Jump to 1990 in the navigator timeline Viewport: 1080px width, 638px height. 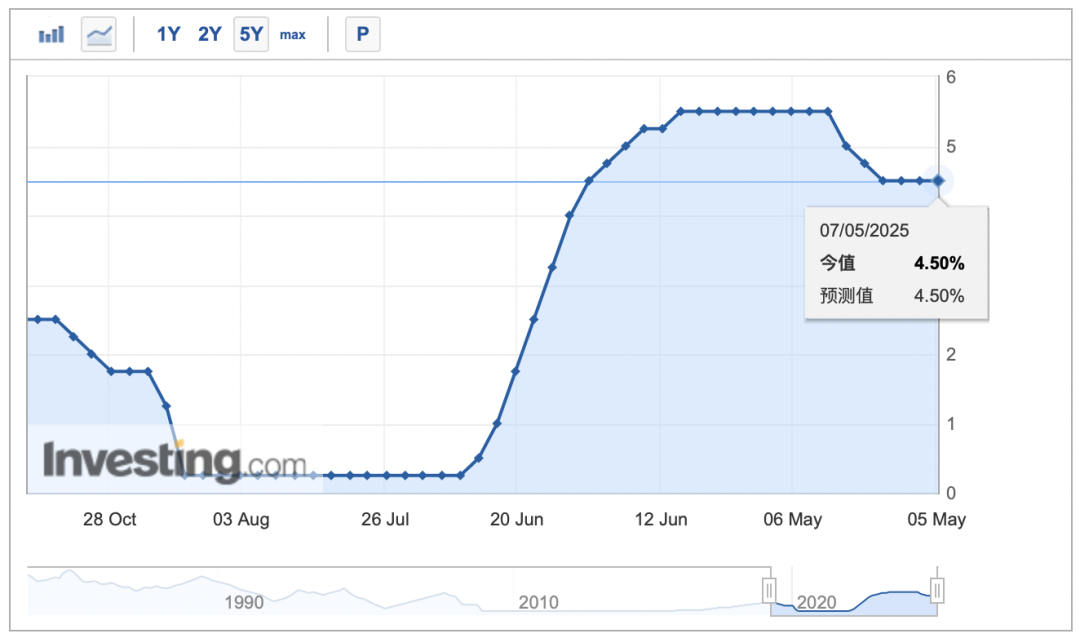[x=244, y=602]
